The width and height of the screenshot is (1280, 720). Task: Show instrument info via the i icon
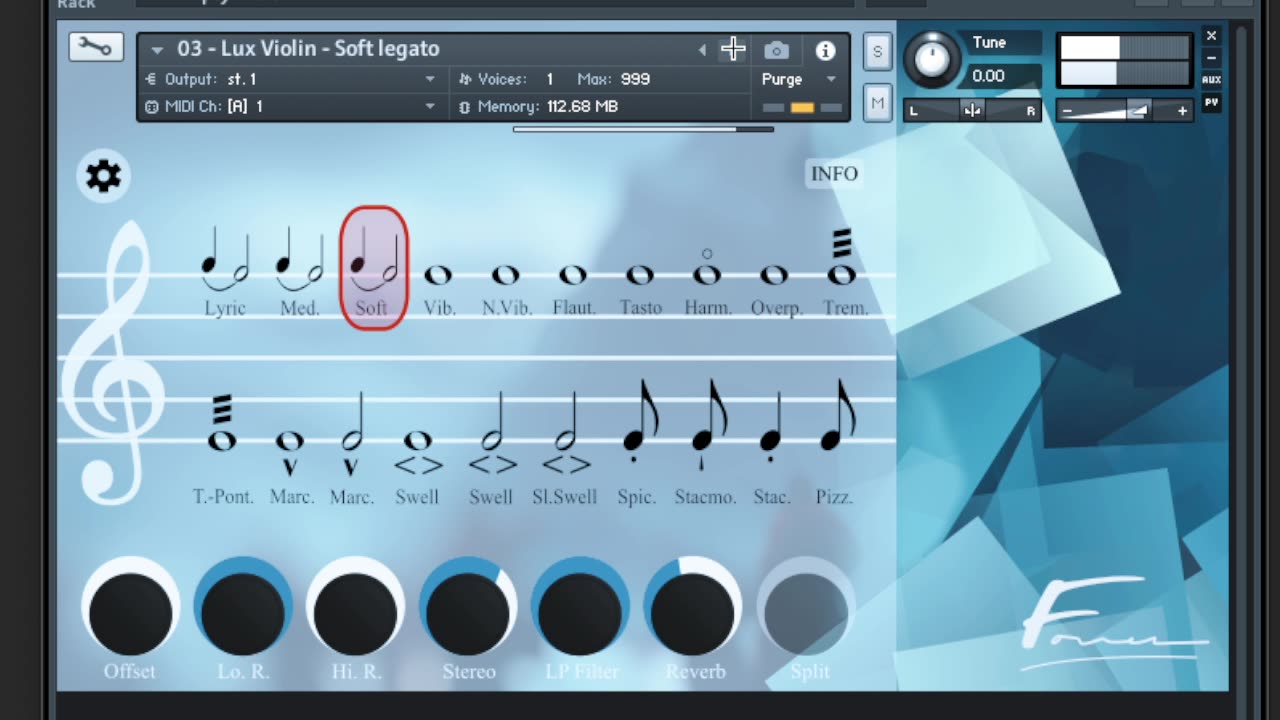[x=825, y=50]
